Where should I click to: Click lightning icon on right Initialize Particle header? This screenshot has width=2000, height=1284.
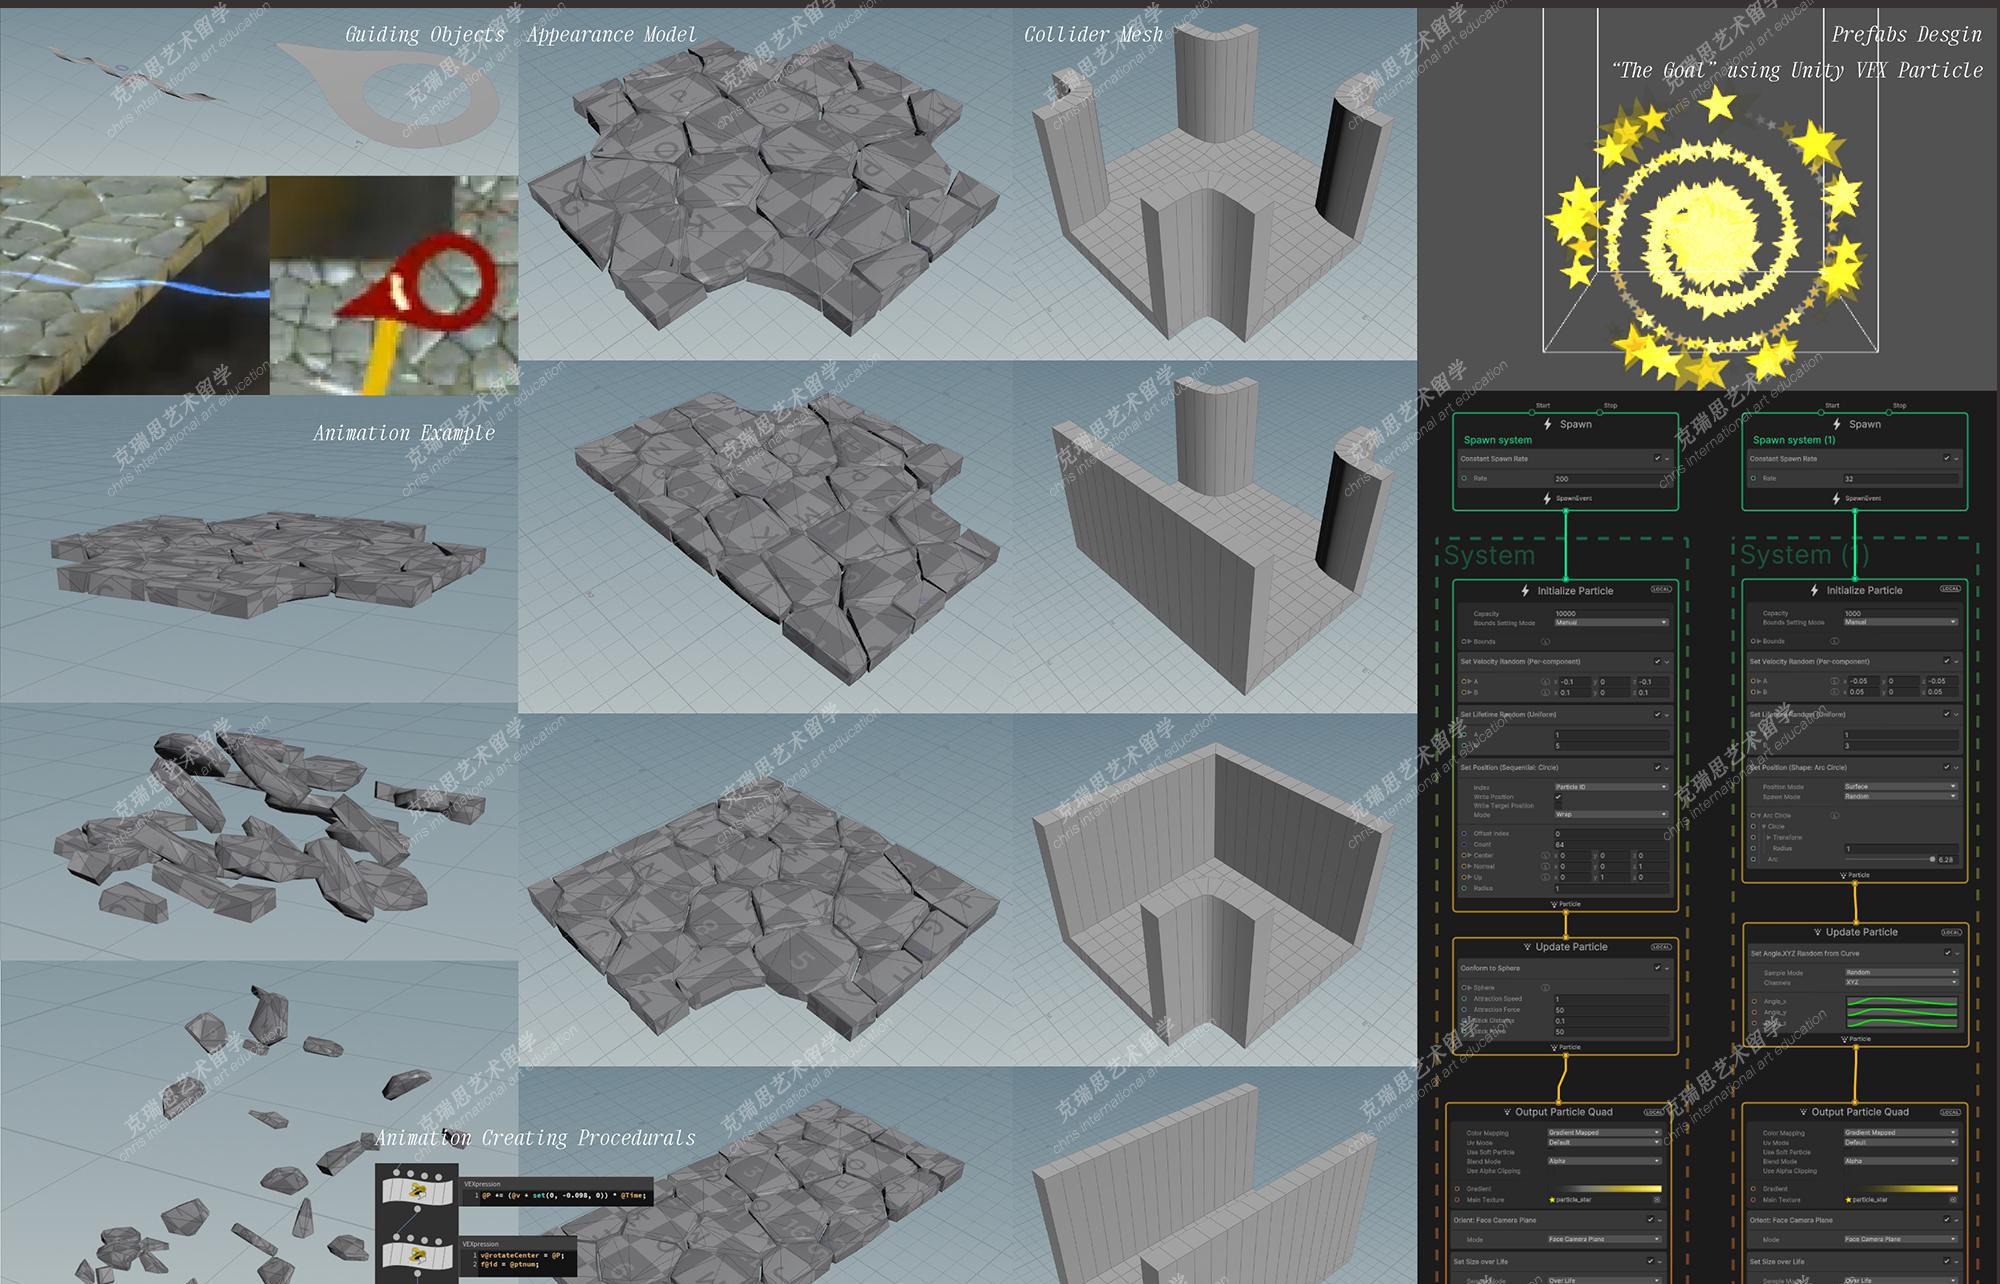(x=1814, y=590)
